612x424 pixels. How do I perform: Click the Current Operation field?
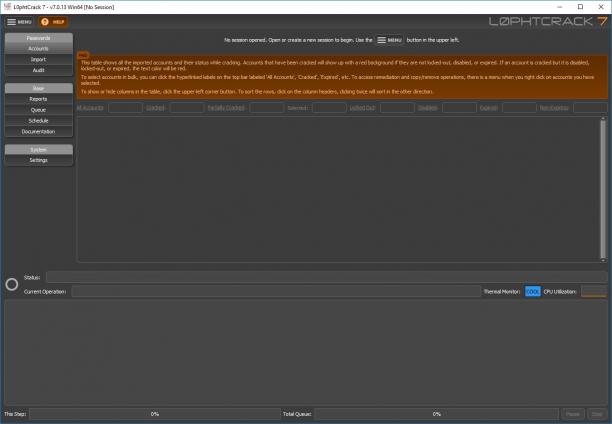pos(276,292)
